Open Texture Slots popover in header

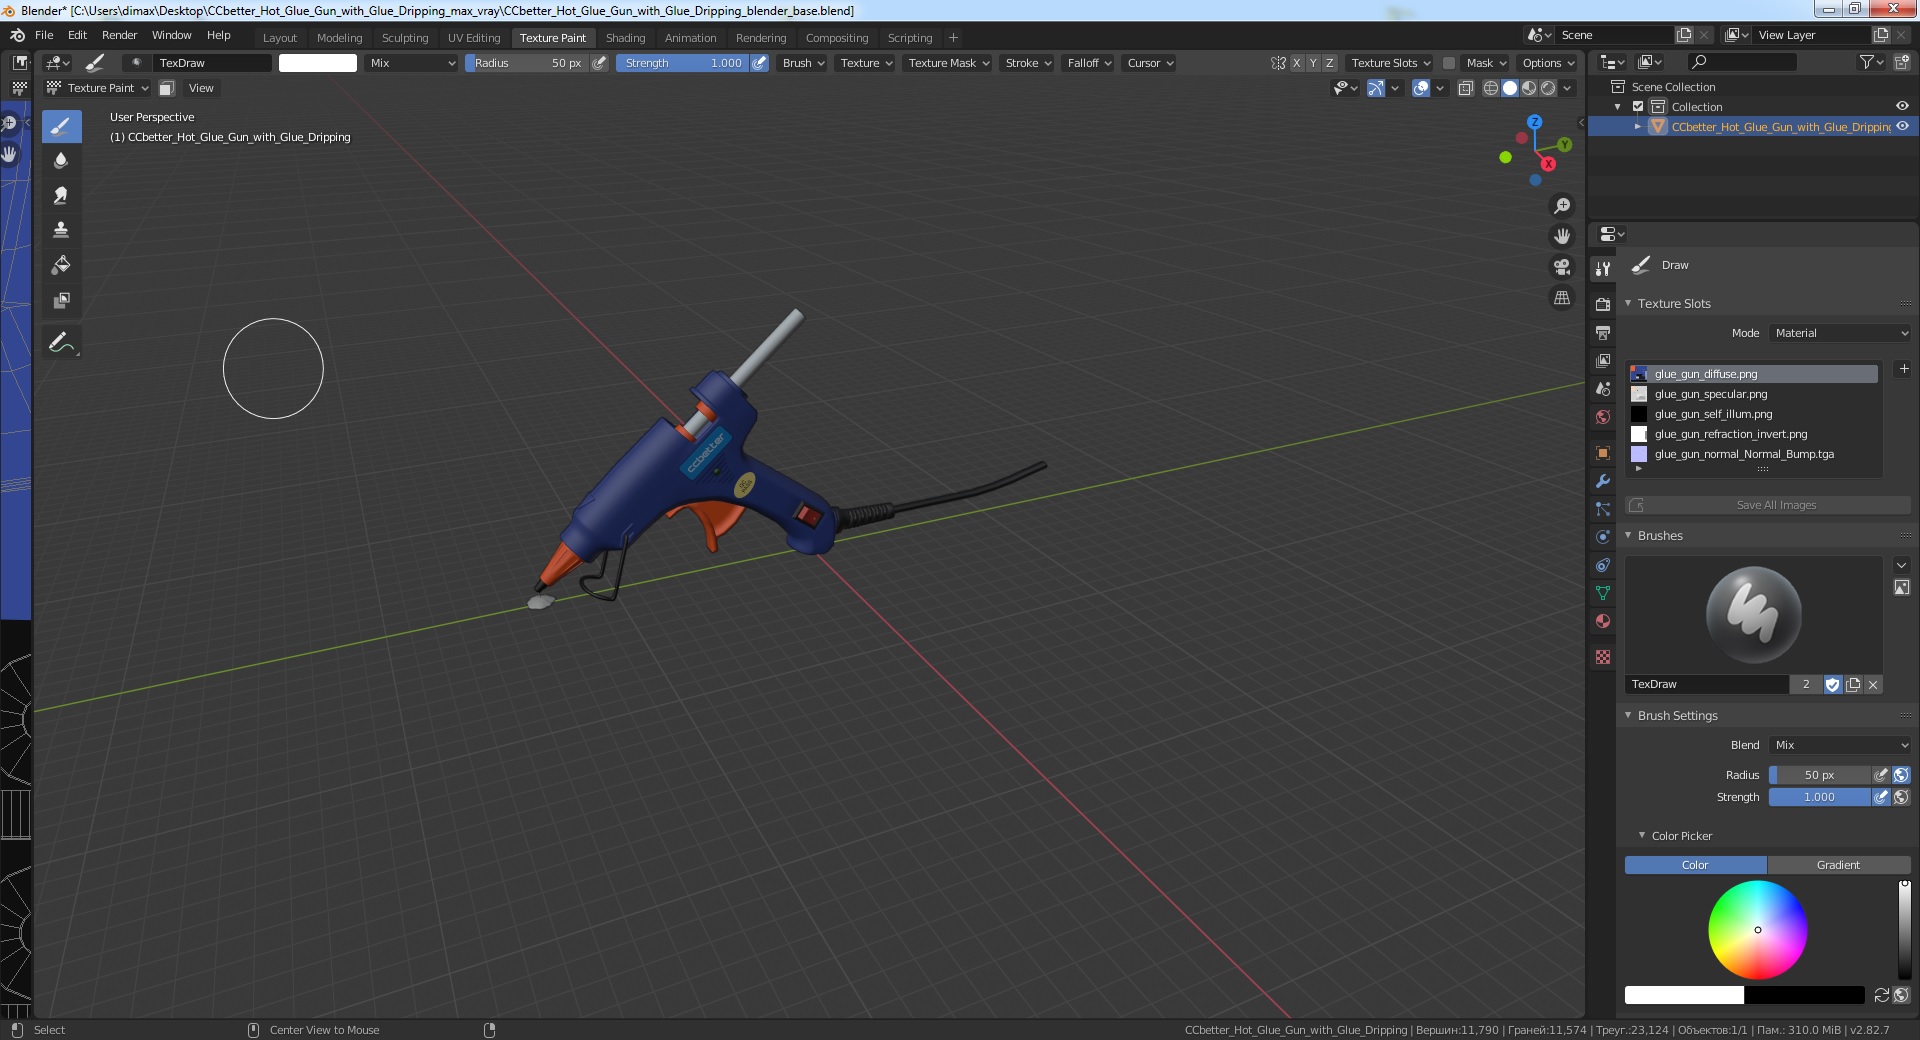click(1390, 63)
